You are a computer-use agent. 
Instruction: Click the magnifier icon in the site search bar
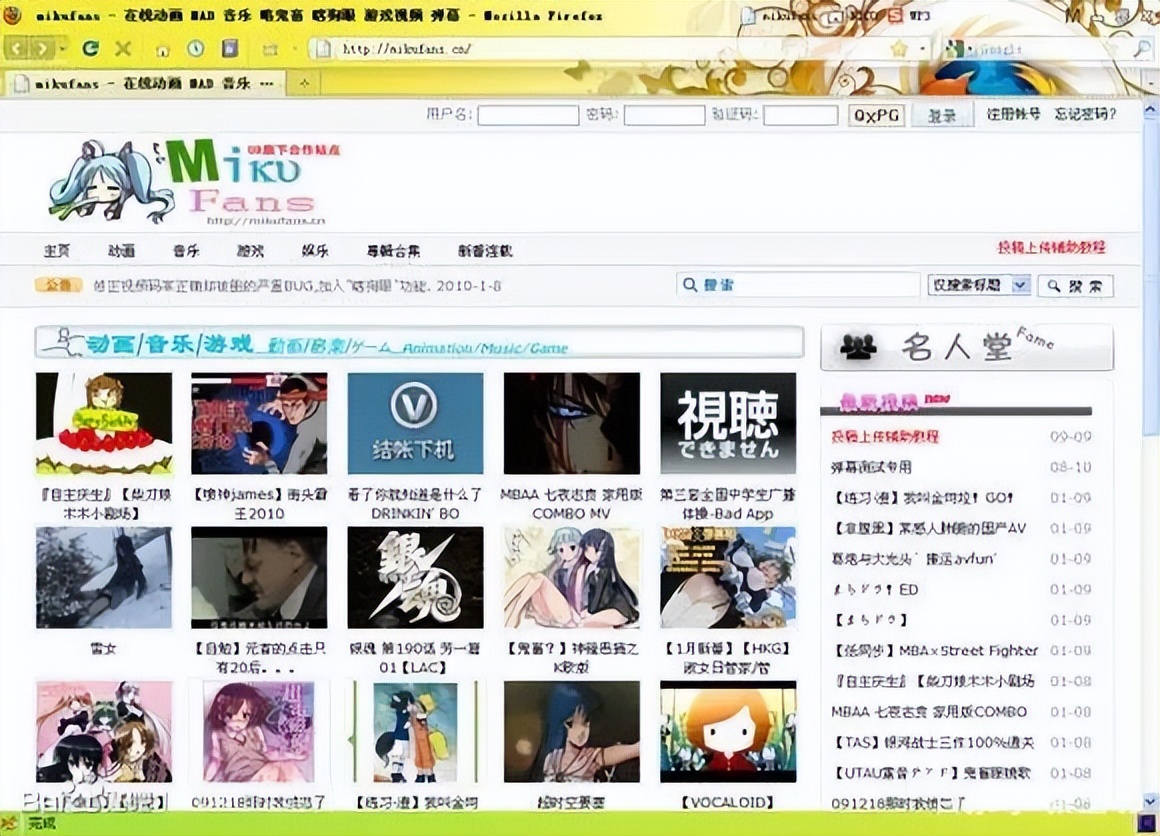point(691,286)
